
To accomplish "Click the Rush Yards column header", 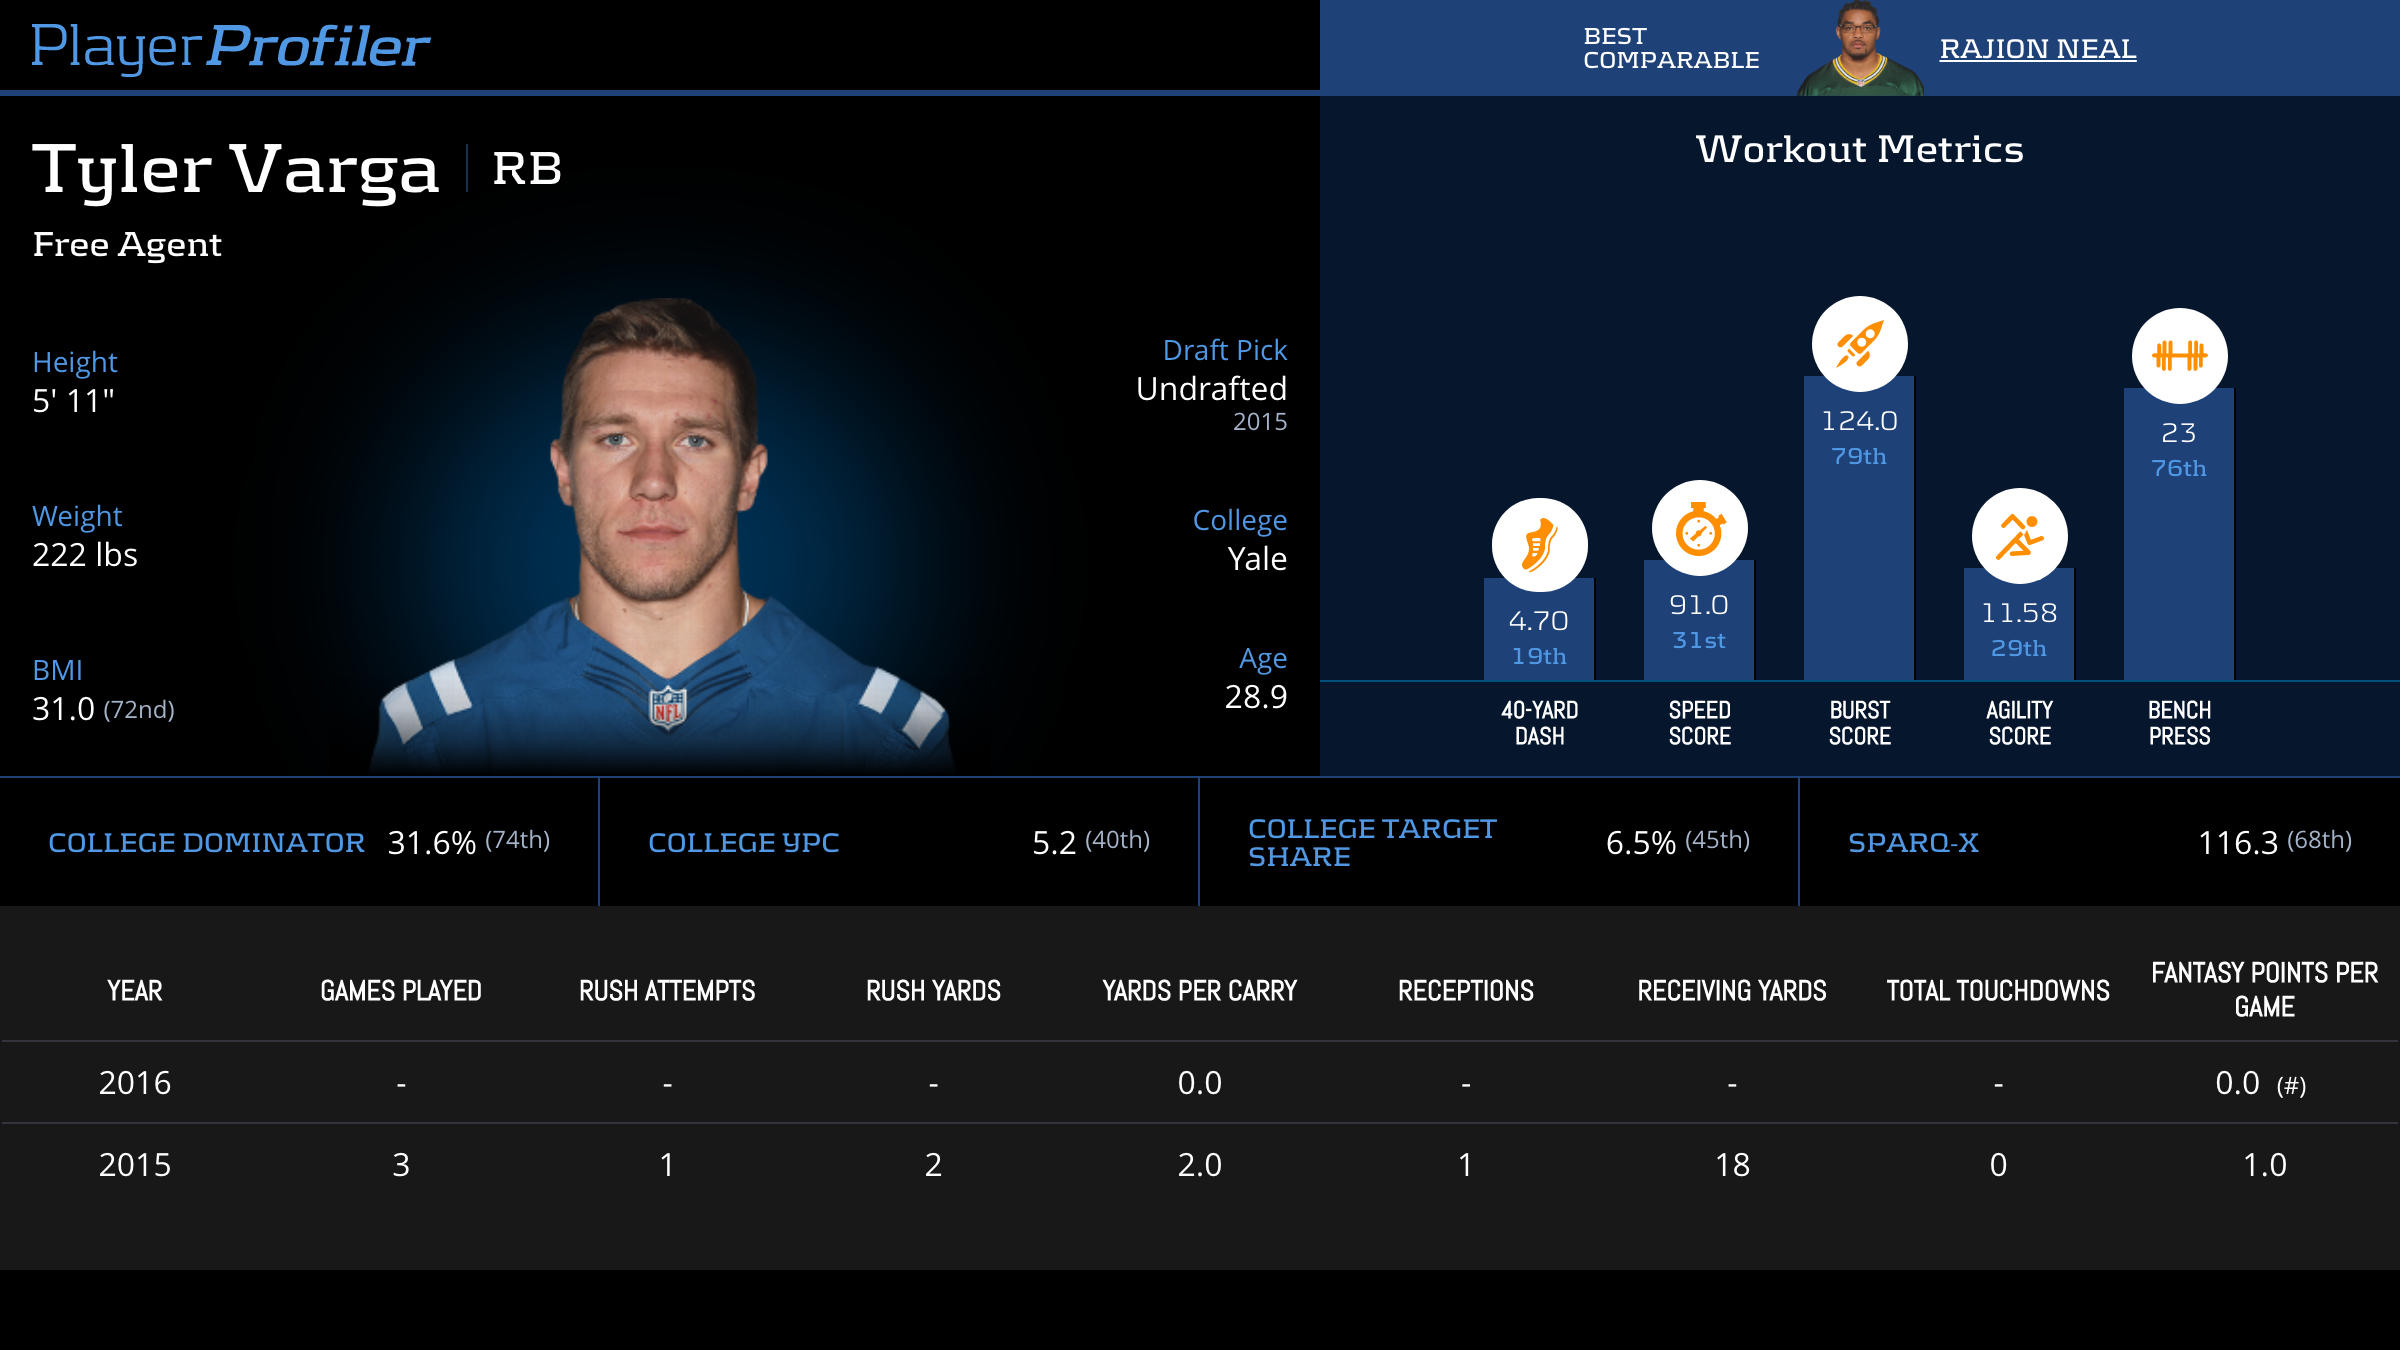I will point(933,990).
